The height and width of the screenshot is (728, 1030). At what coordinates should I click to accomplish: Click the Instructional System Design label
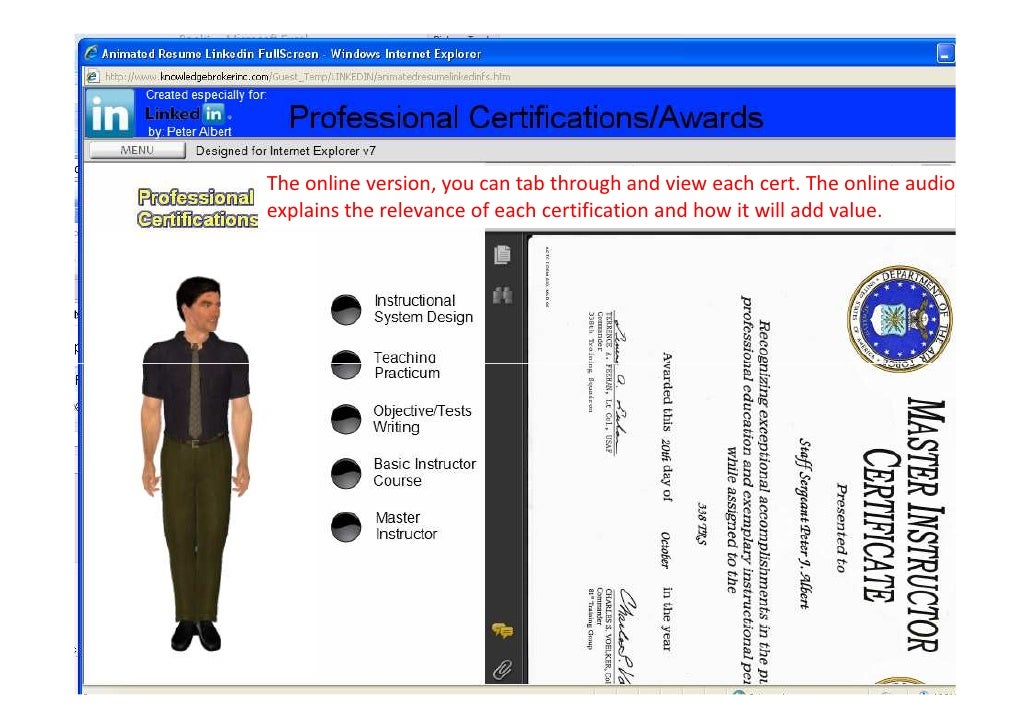coord(423,309)
